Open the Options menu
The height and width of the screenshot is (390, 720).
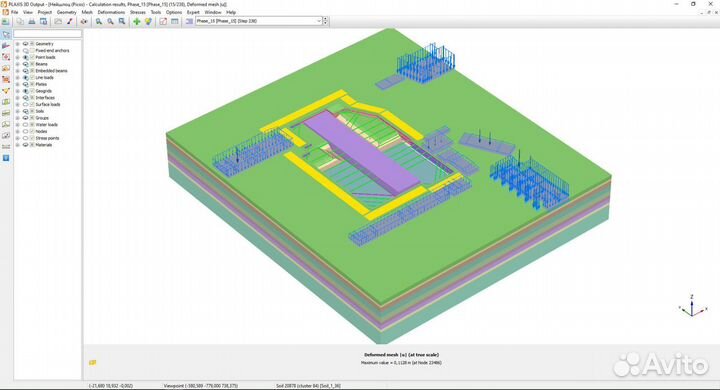[x=174, y=12]
